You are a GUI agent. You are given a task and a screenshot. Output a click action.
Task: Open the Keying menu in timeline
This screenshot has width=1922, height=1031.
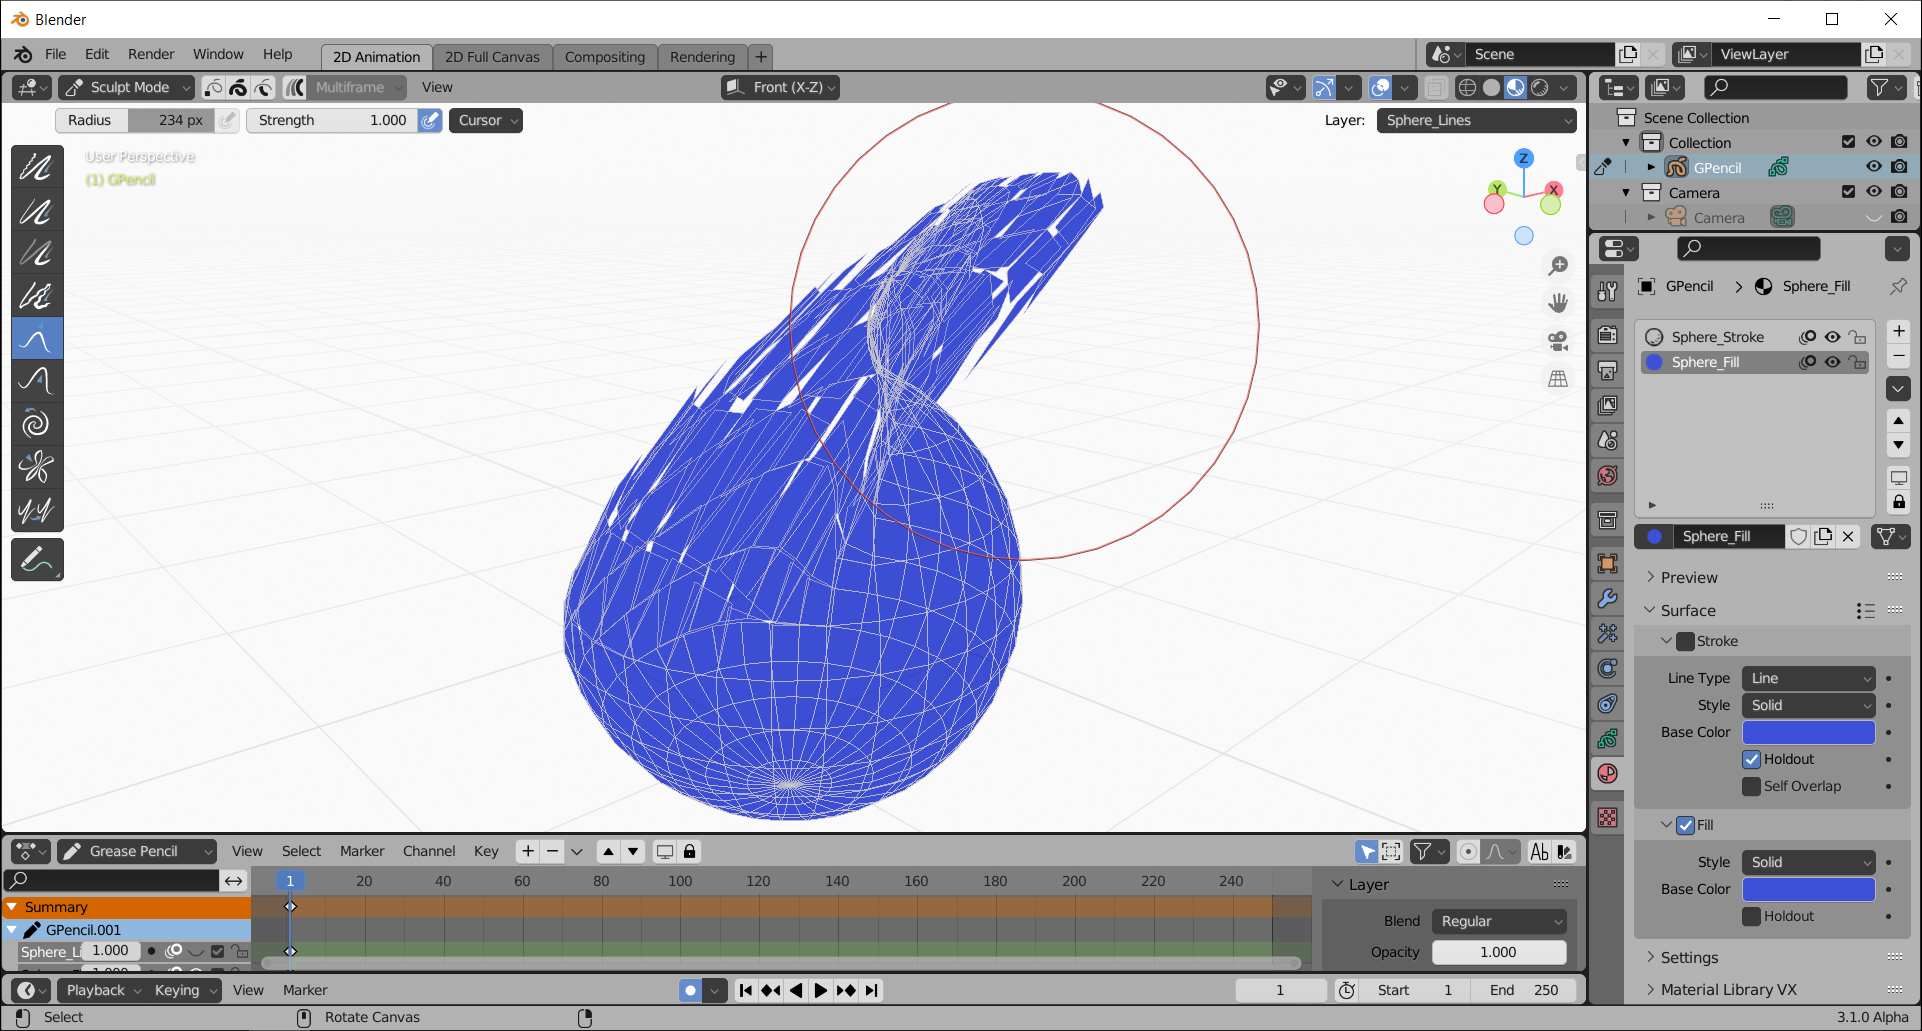pyautogui.click(x=184, y=990)
